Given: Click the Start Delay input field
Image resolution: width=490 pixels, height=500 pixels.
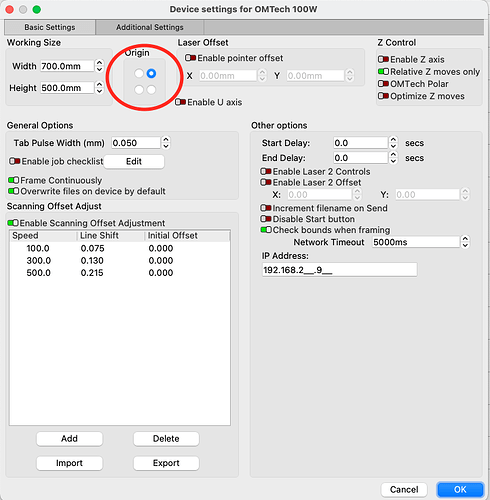Looking at the screenshot, I should pos(360,143).
